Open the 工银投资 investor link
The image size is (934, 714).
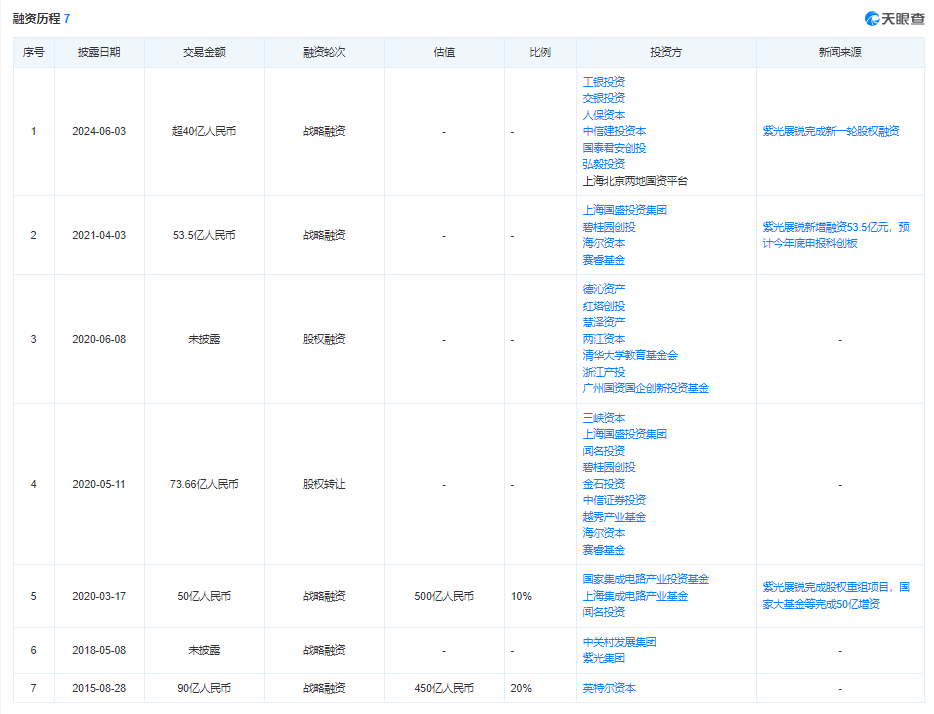tap(603, 82)
